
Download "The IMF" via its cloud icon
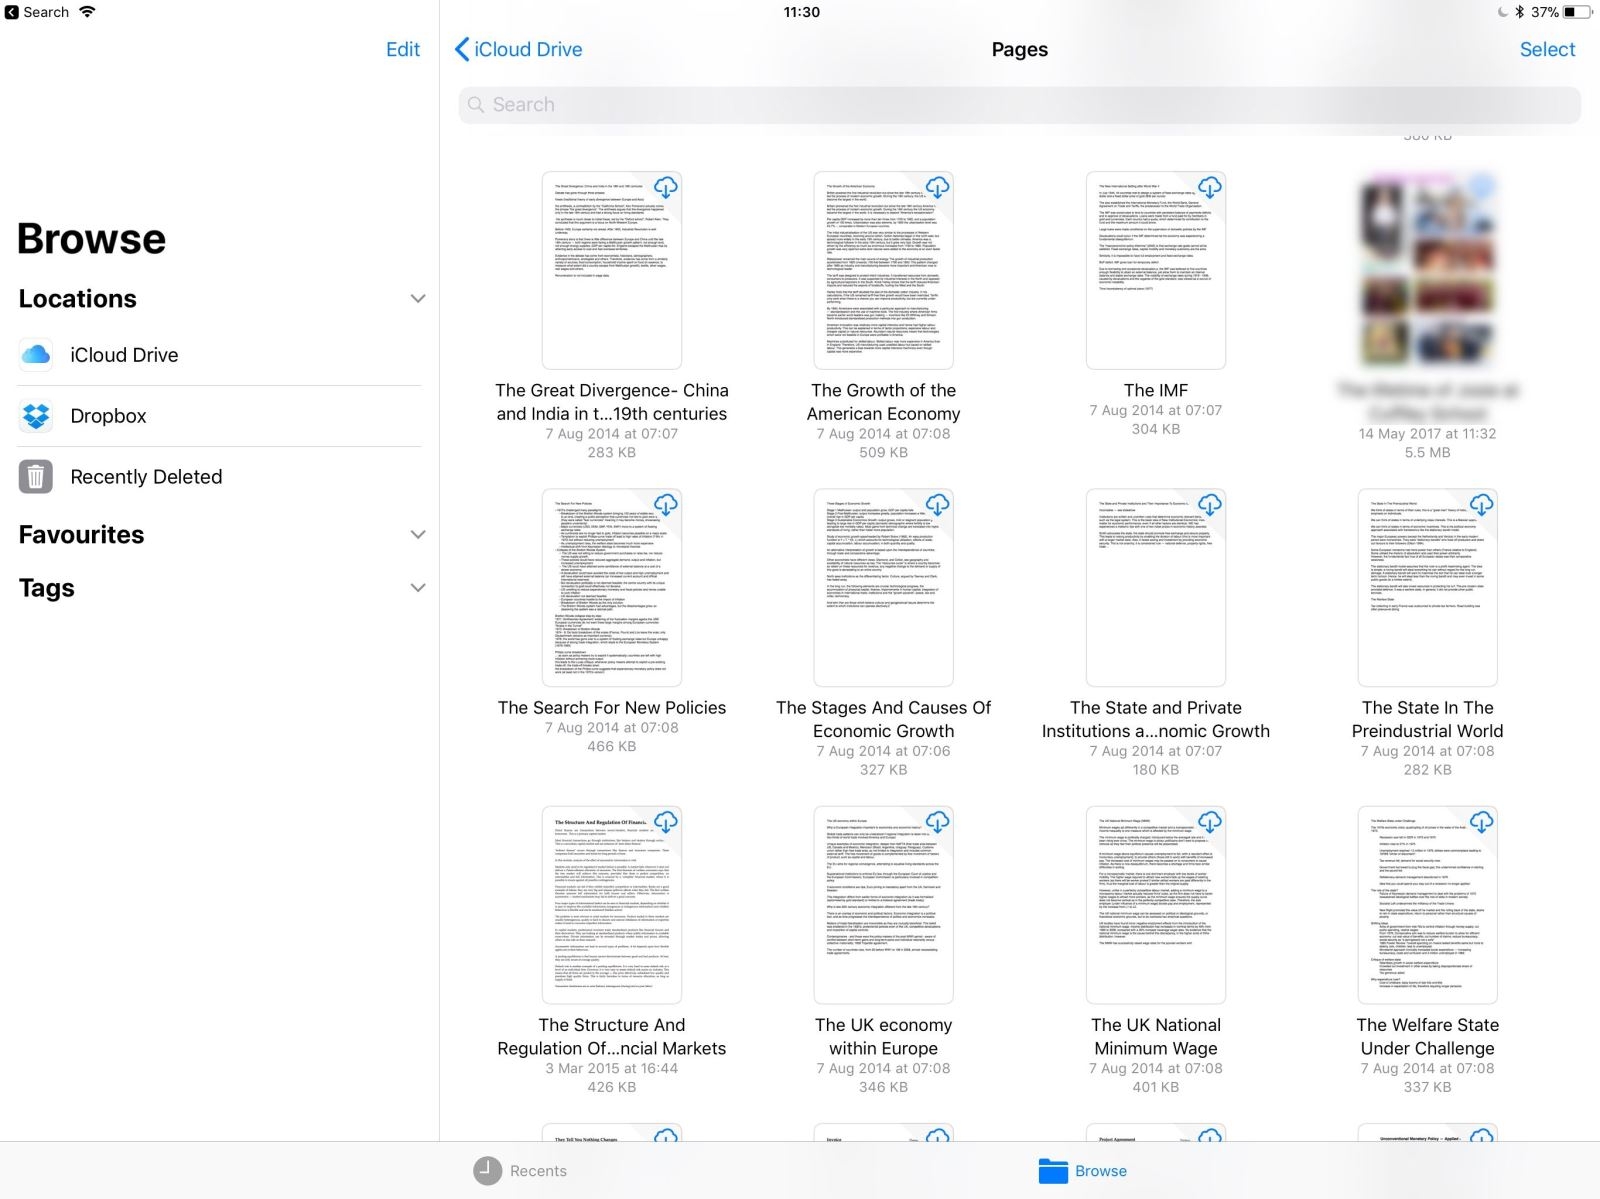(x=1211, y=187)
